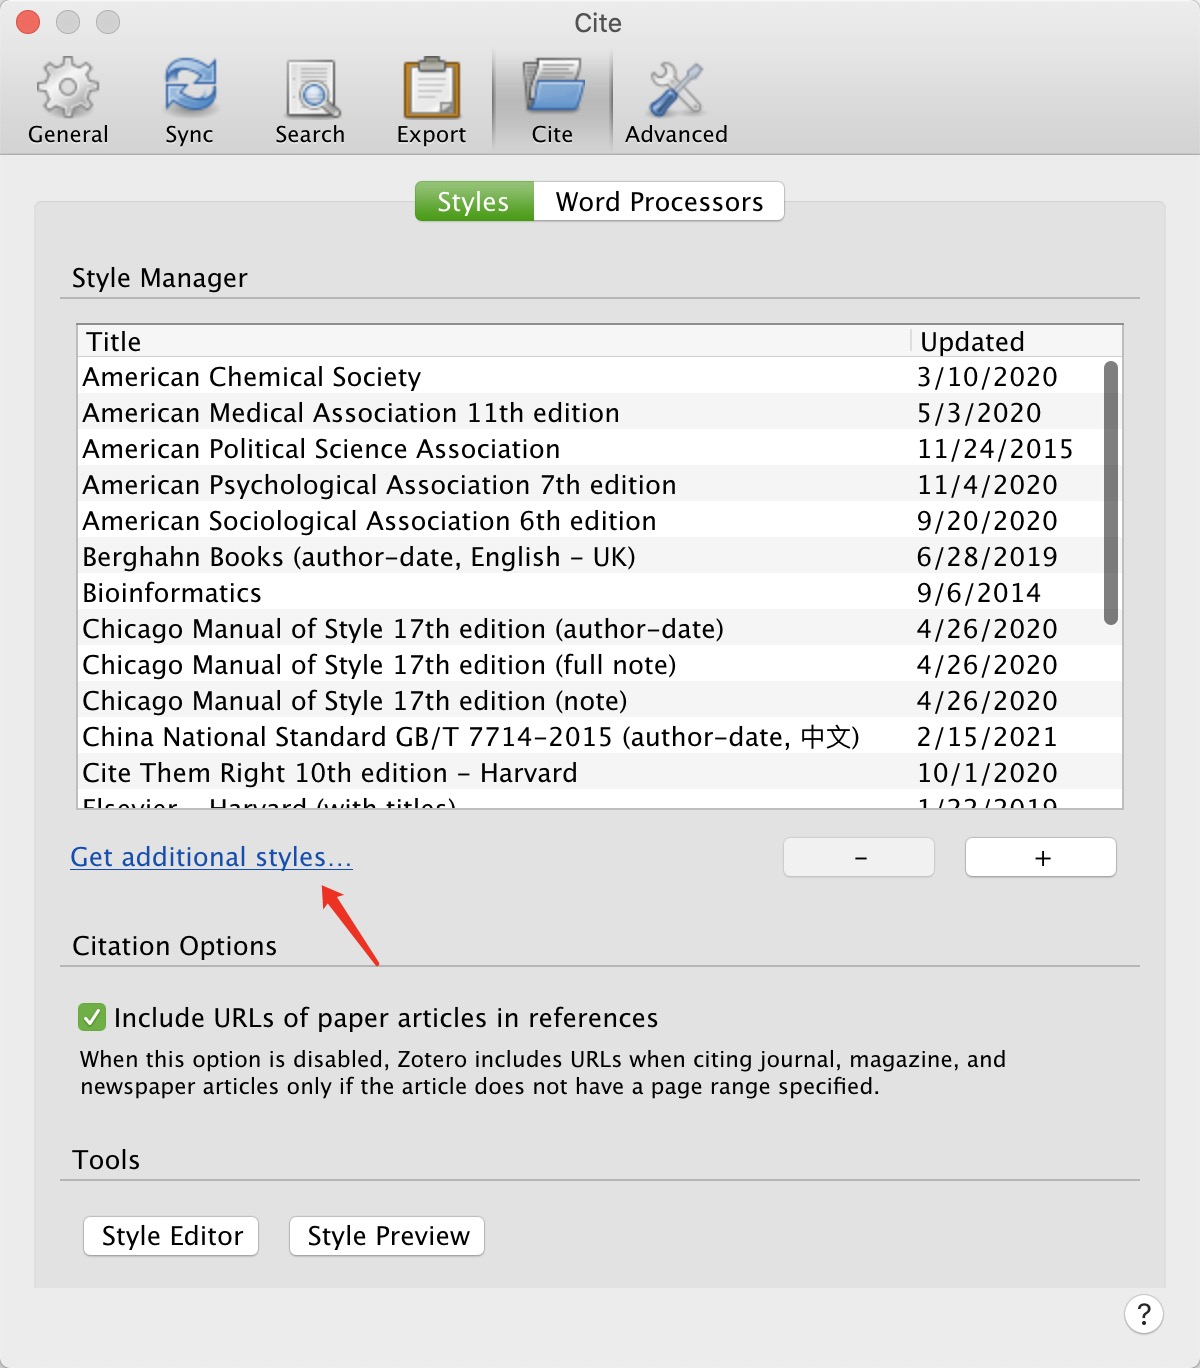
Task: Disable "Include URLs of paper articles in references"
Action: click(x=91, y=1017)
